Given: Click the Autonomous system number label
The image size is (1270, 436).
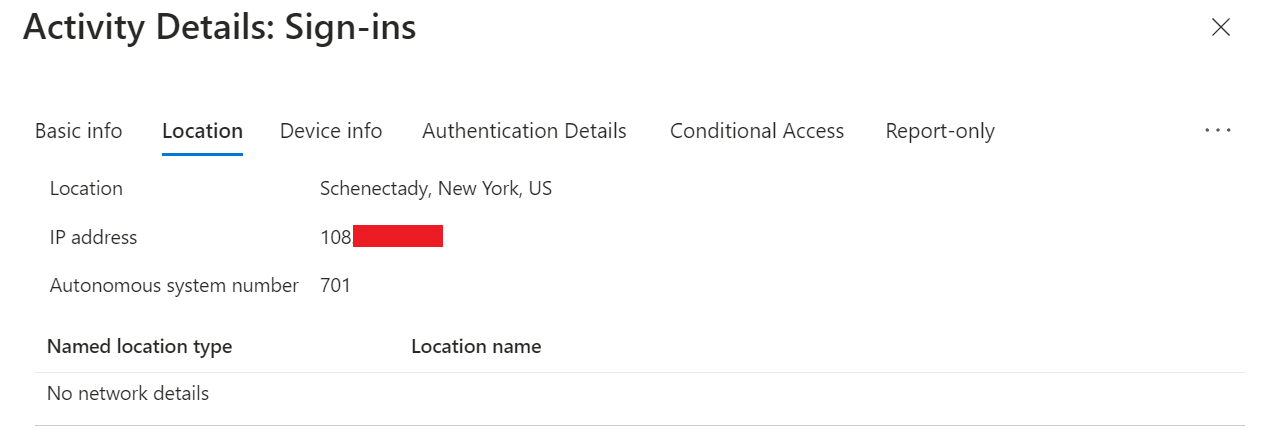Looking at the screenshot, I should click(x=174, y=286).
